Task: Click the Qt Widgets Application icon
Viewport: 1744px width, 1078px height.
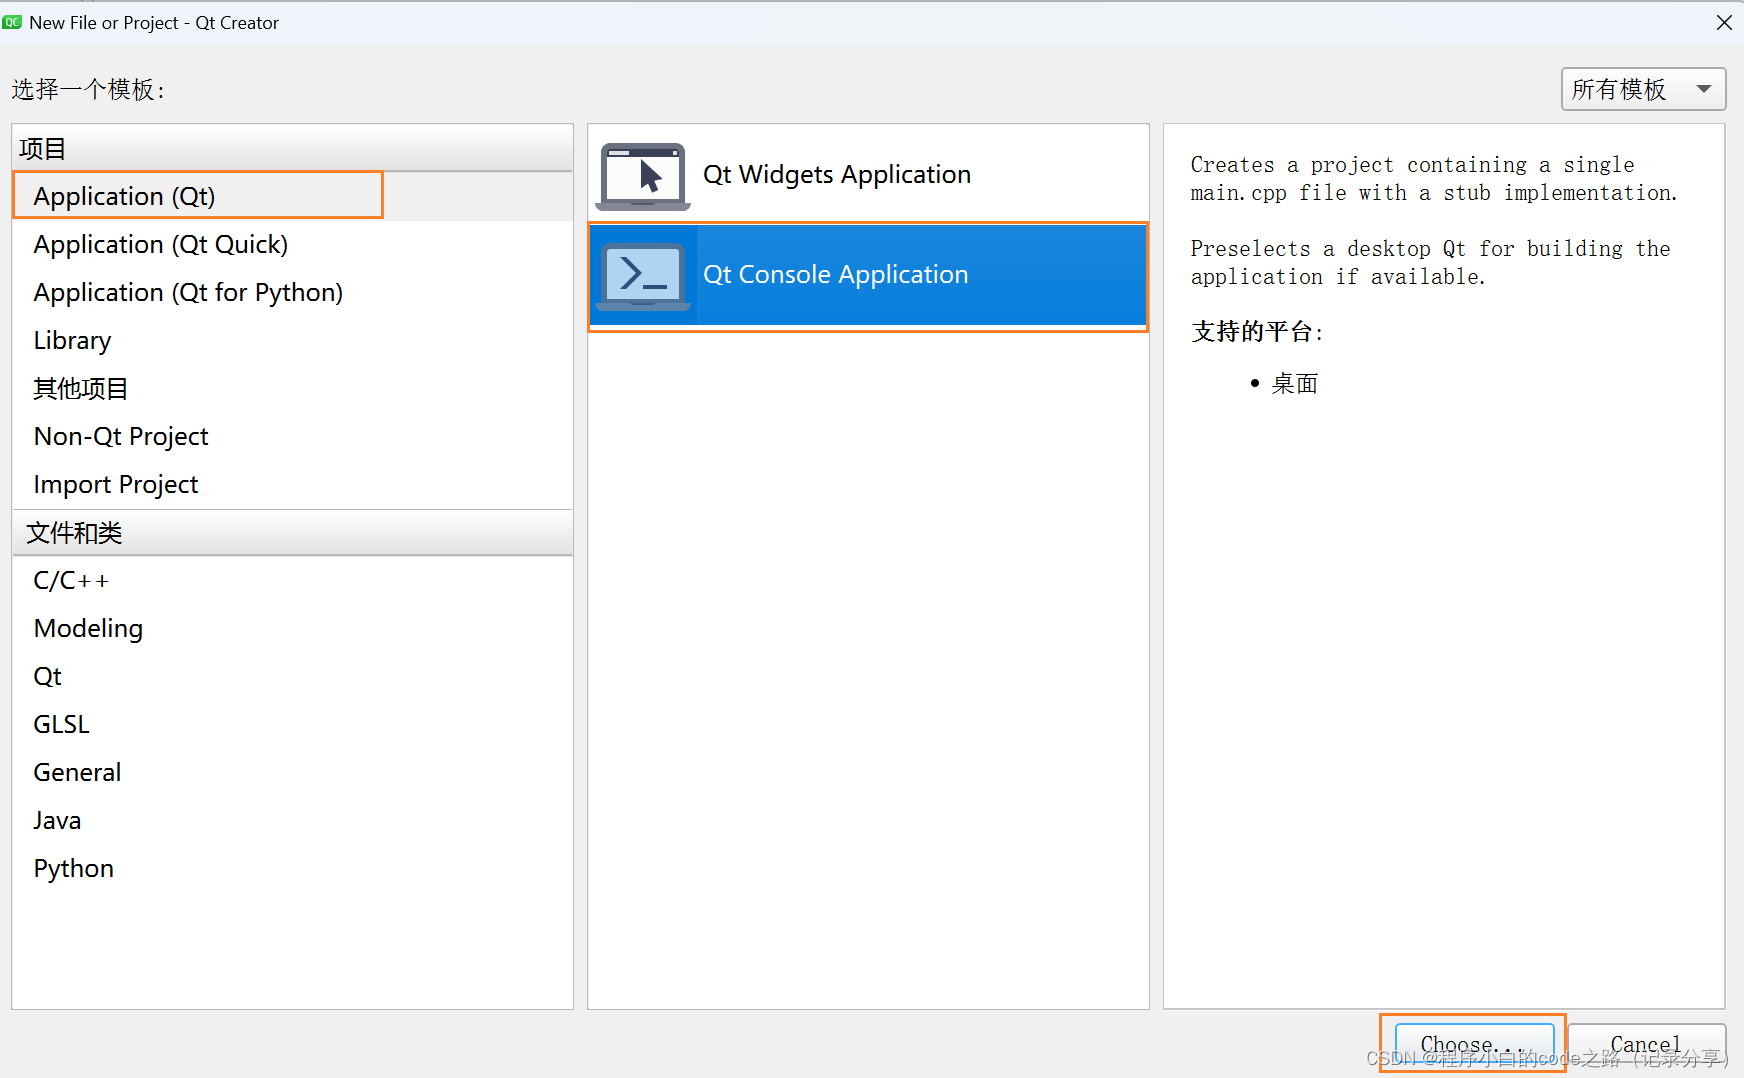Action: [643, 176]
